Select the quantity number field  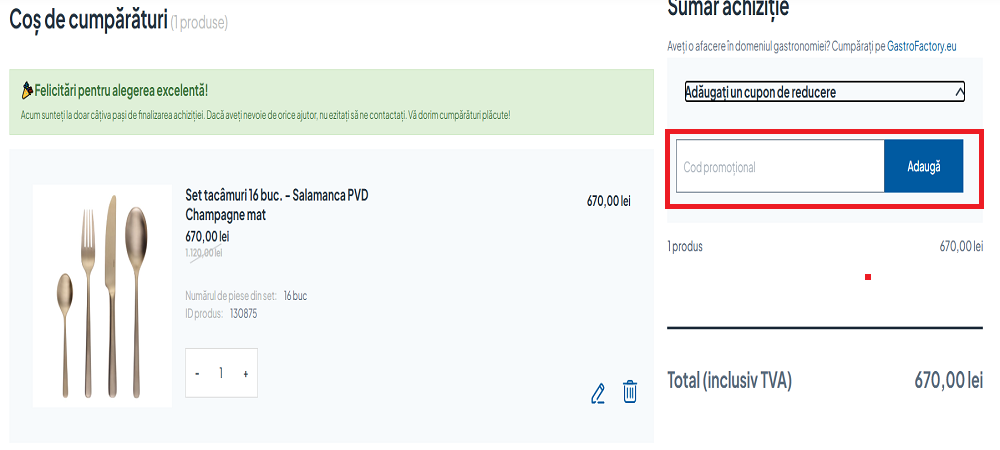pos(221,374)
